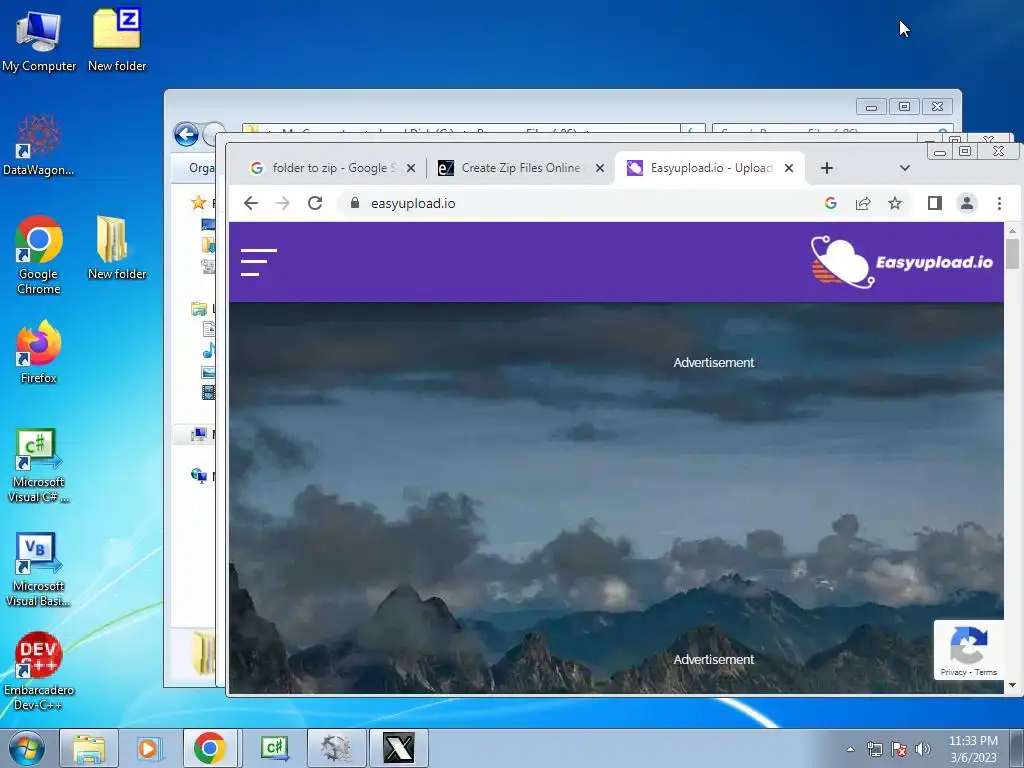1024x768 pixels.
Task: Bookmark this tab with the star
Action: (x=895, y=203)
